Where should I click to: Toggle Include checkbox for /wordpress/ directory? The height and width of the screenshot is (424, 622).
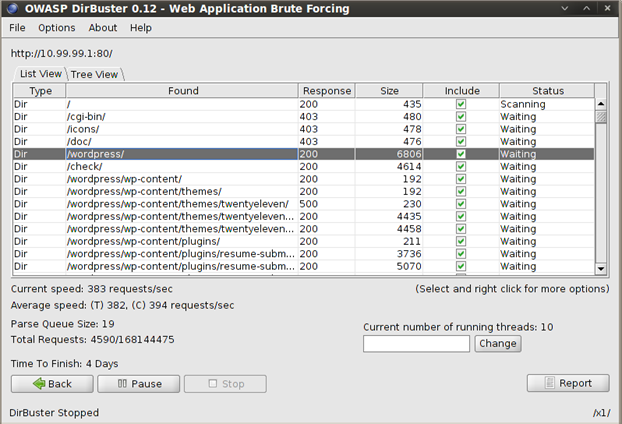460,154
